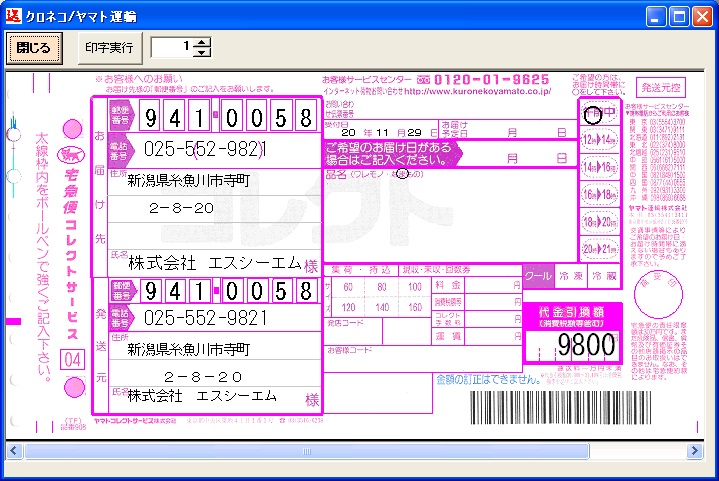Click the size 80 cell
Viewport: 719px width, 481px height.
click(382, 287)
